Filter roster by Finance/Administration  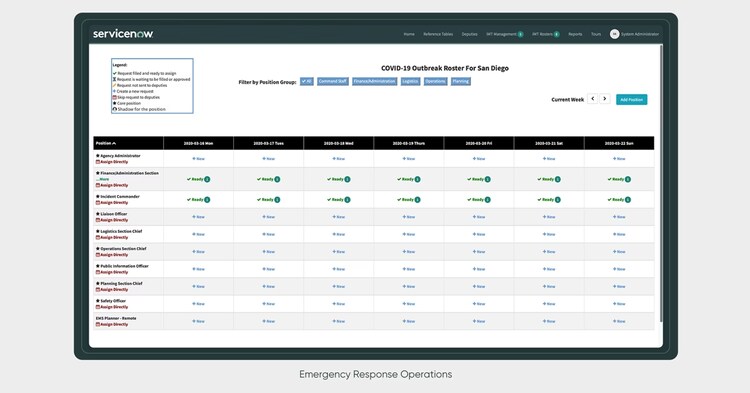(375, 81)
